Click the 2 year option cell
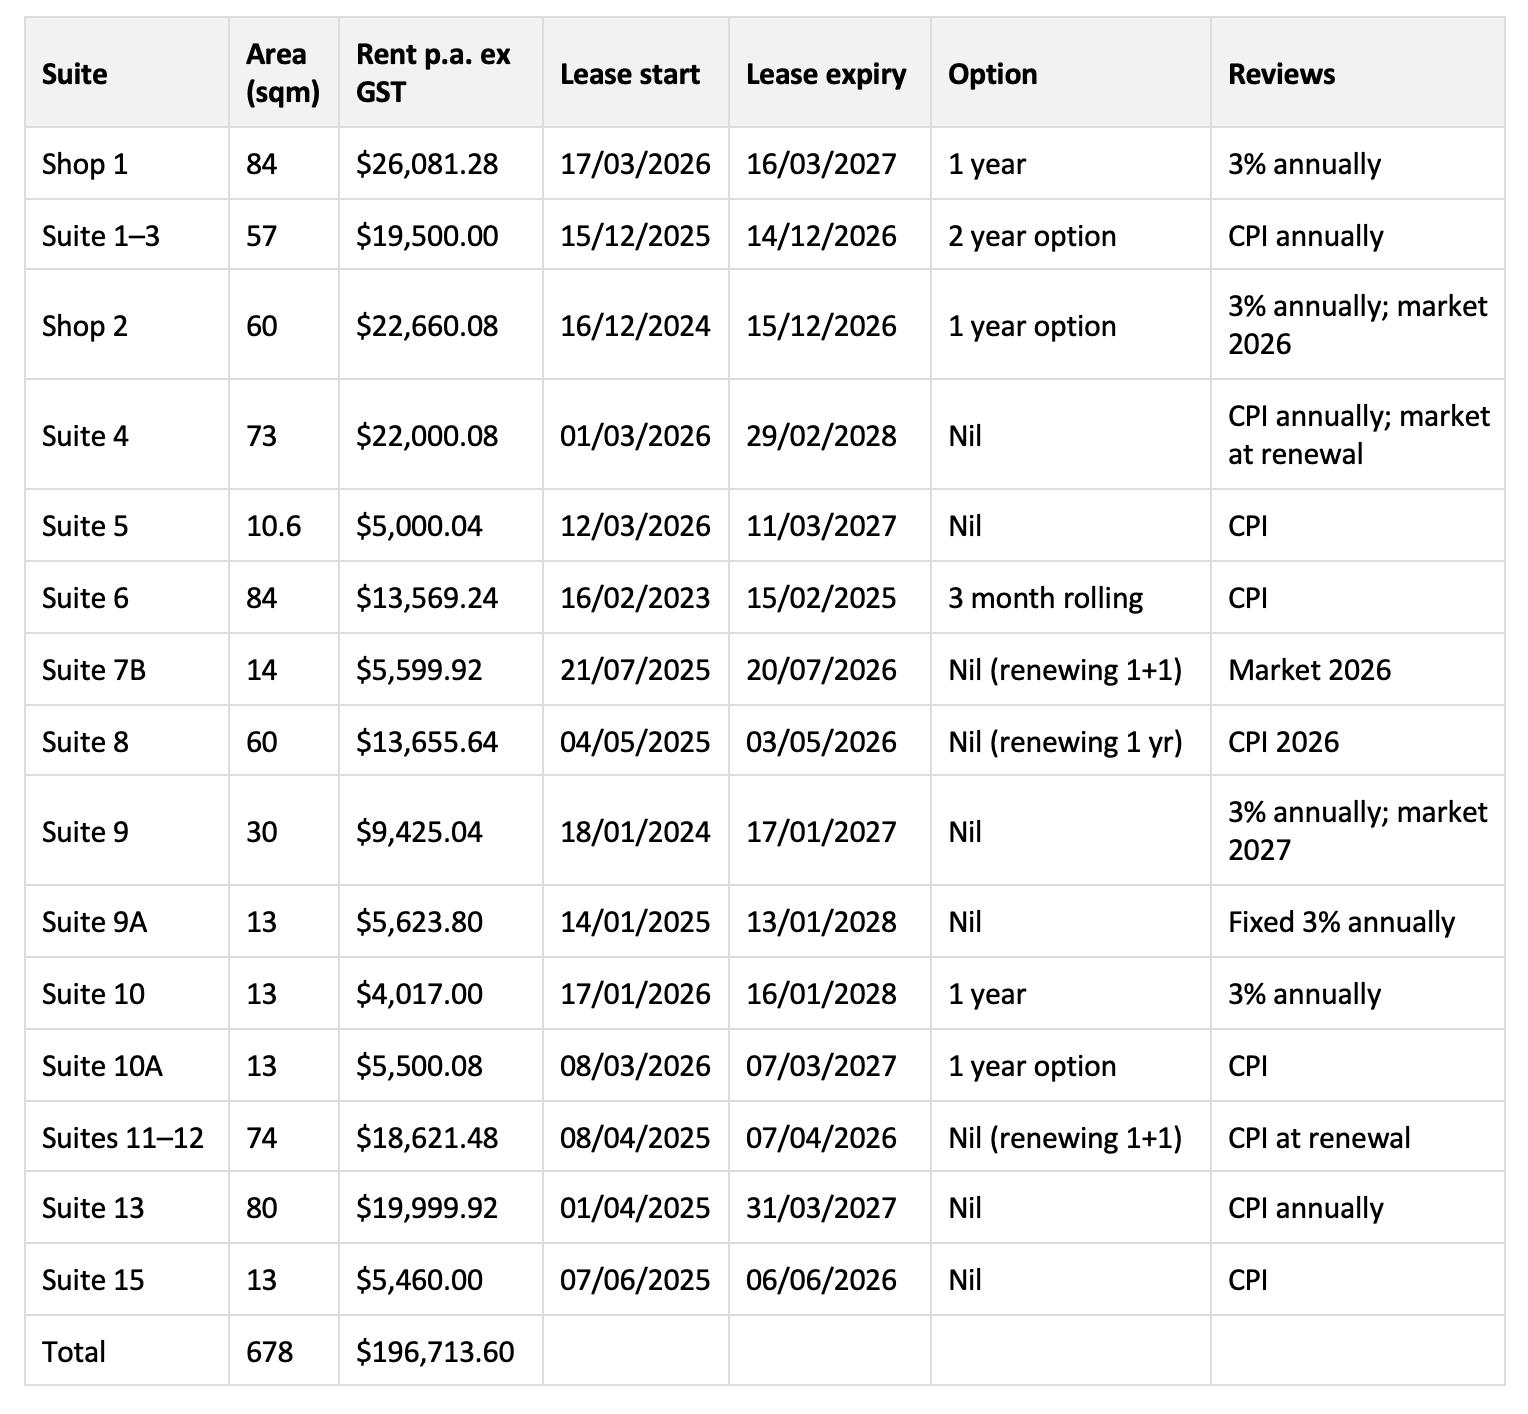Viewport: 1528px width, 1414px height. (1032, 236)
